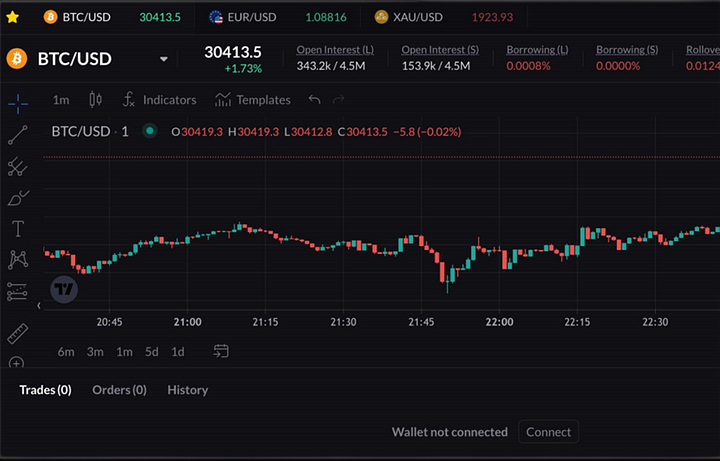This screenshot has height=461, width=720.
Task: Click the 343.2k / 4.5M open interest value
Action: click(331, 66)
